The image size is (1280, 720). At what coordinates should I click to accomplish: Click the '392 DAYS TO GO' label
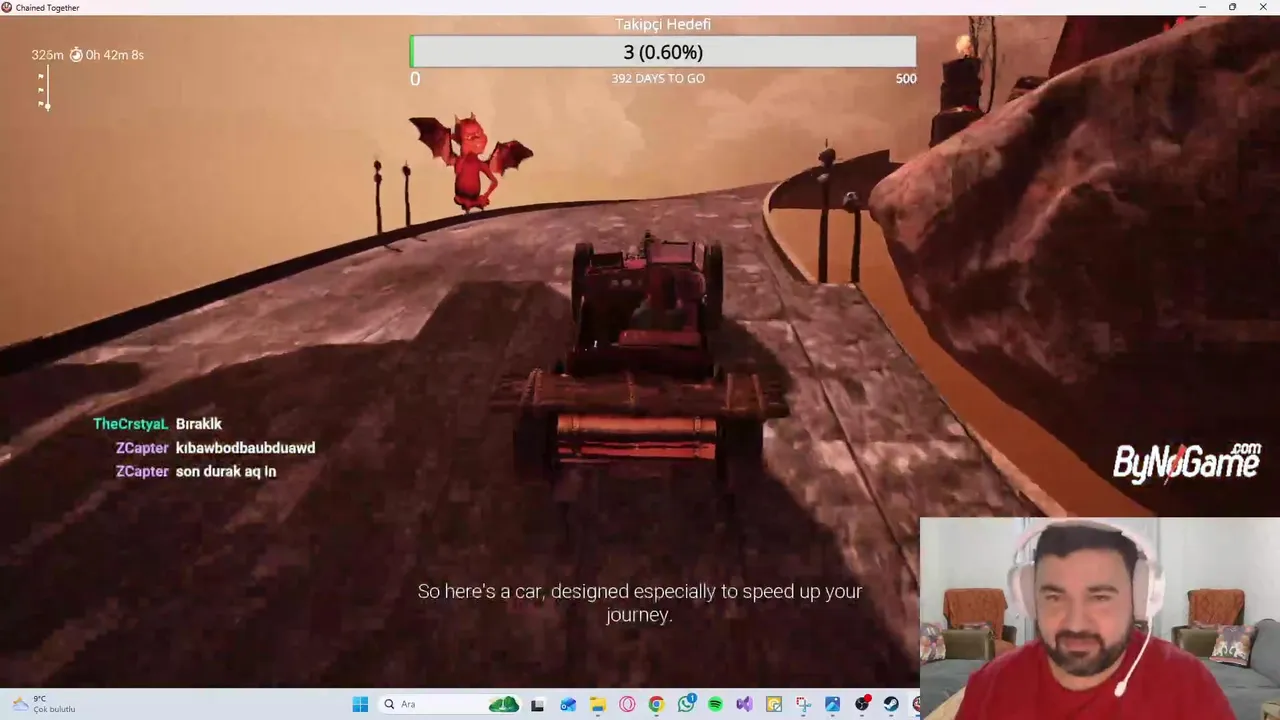[x=658, y=78]
